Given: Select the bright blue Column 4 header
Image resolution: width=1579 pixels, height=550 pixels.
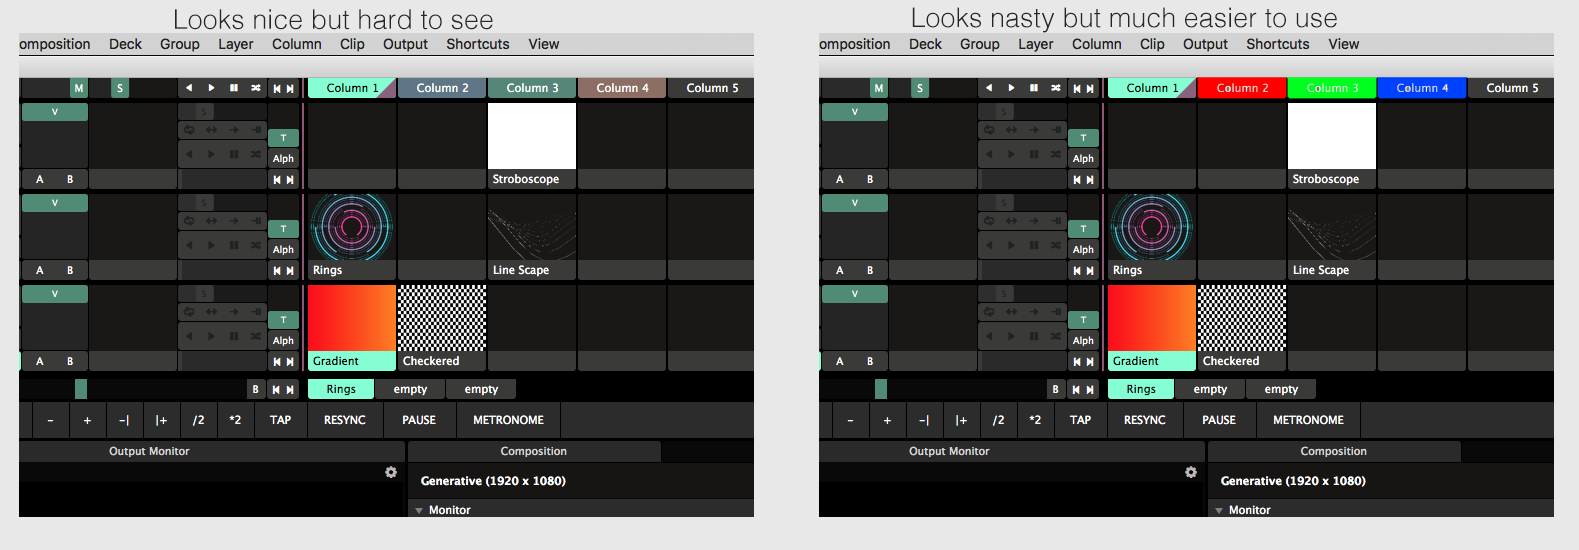Looking at the screenshot, I should tap(1422, 88).
